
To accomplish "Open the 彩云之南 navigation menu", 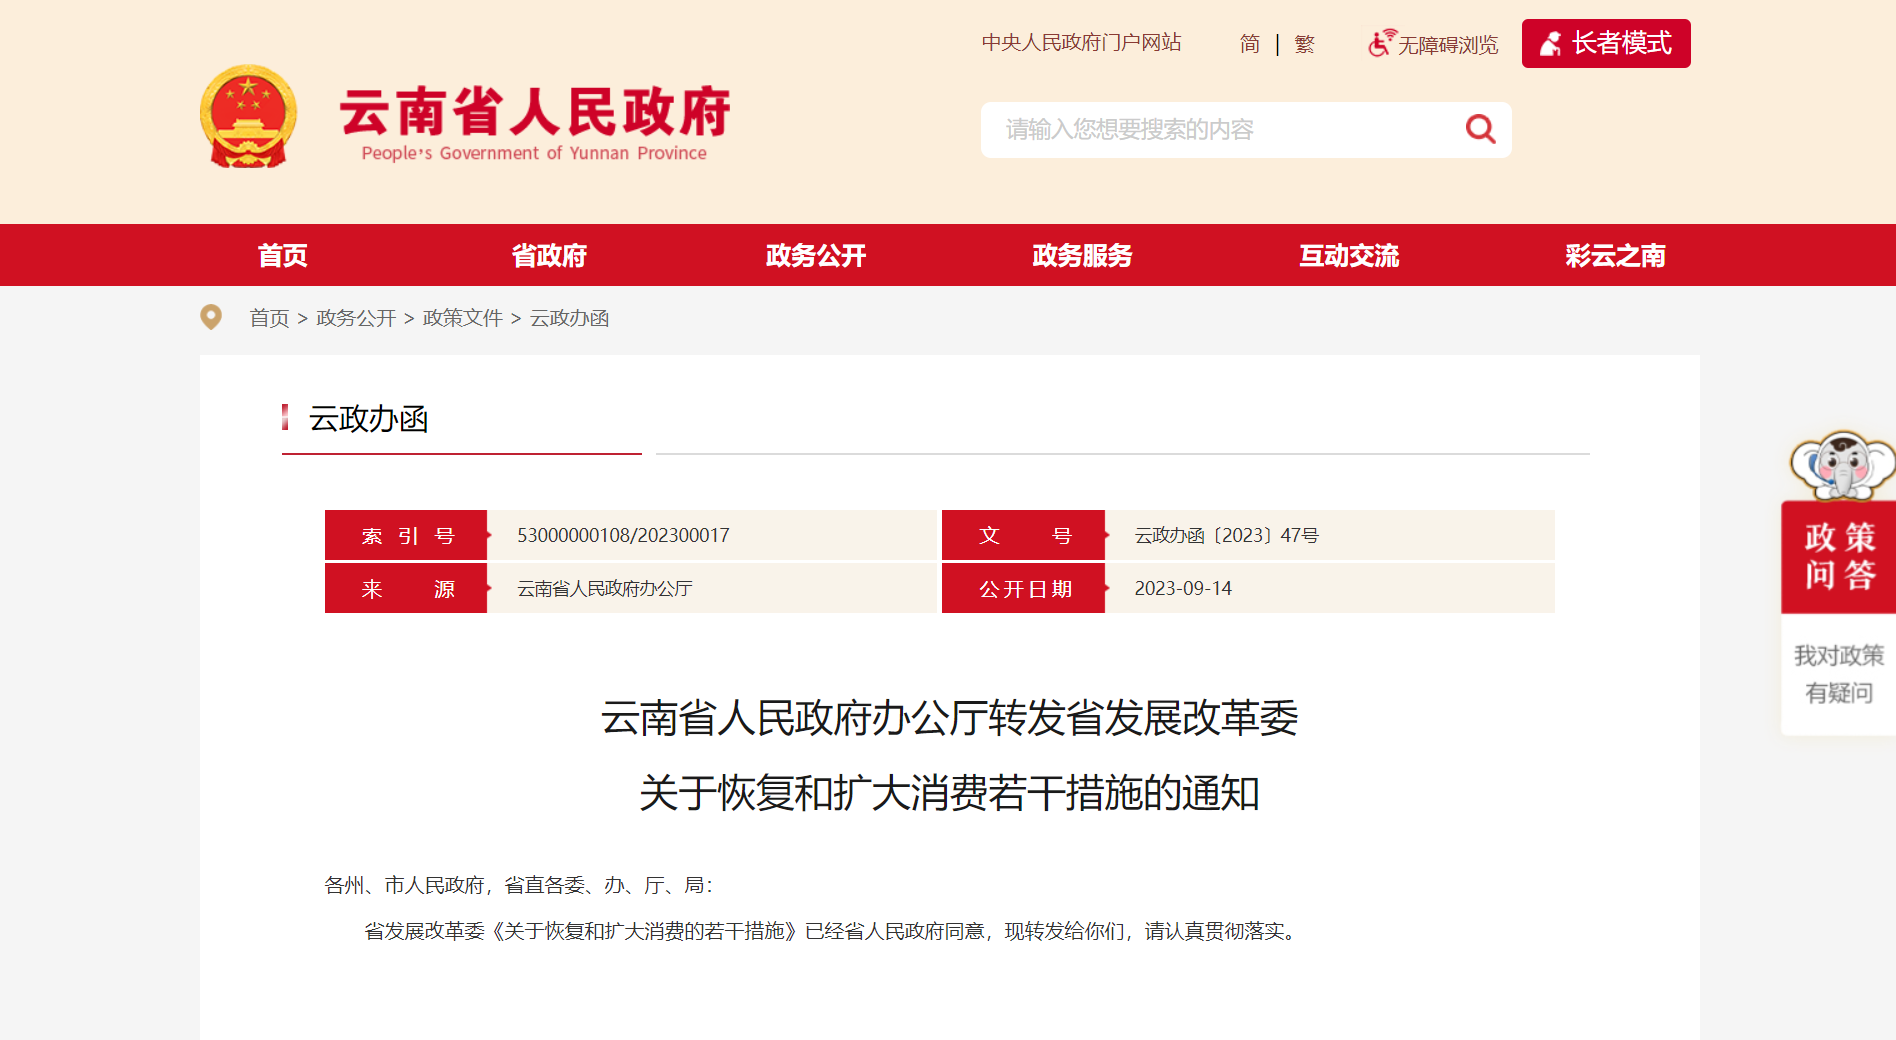I will click(x=1615, y=256).
